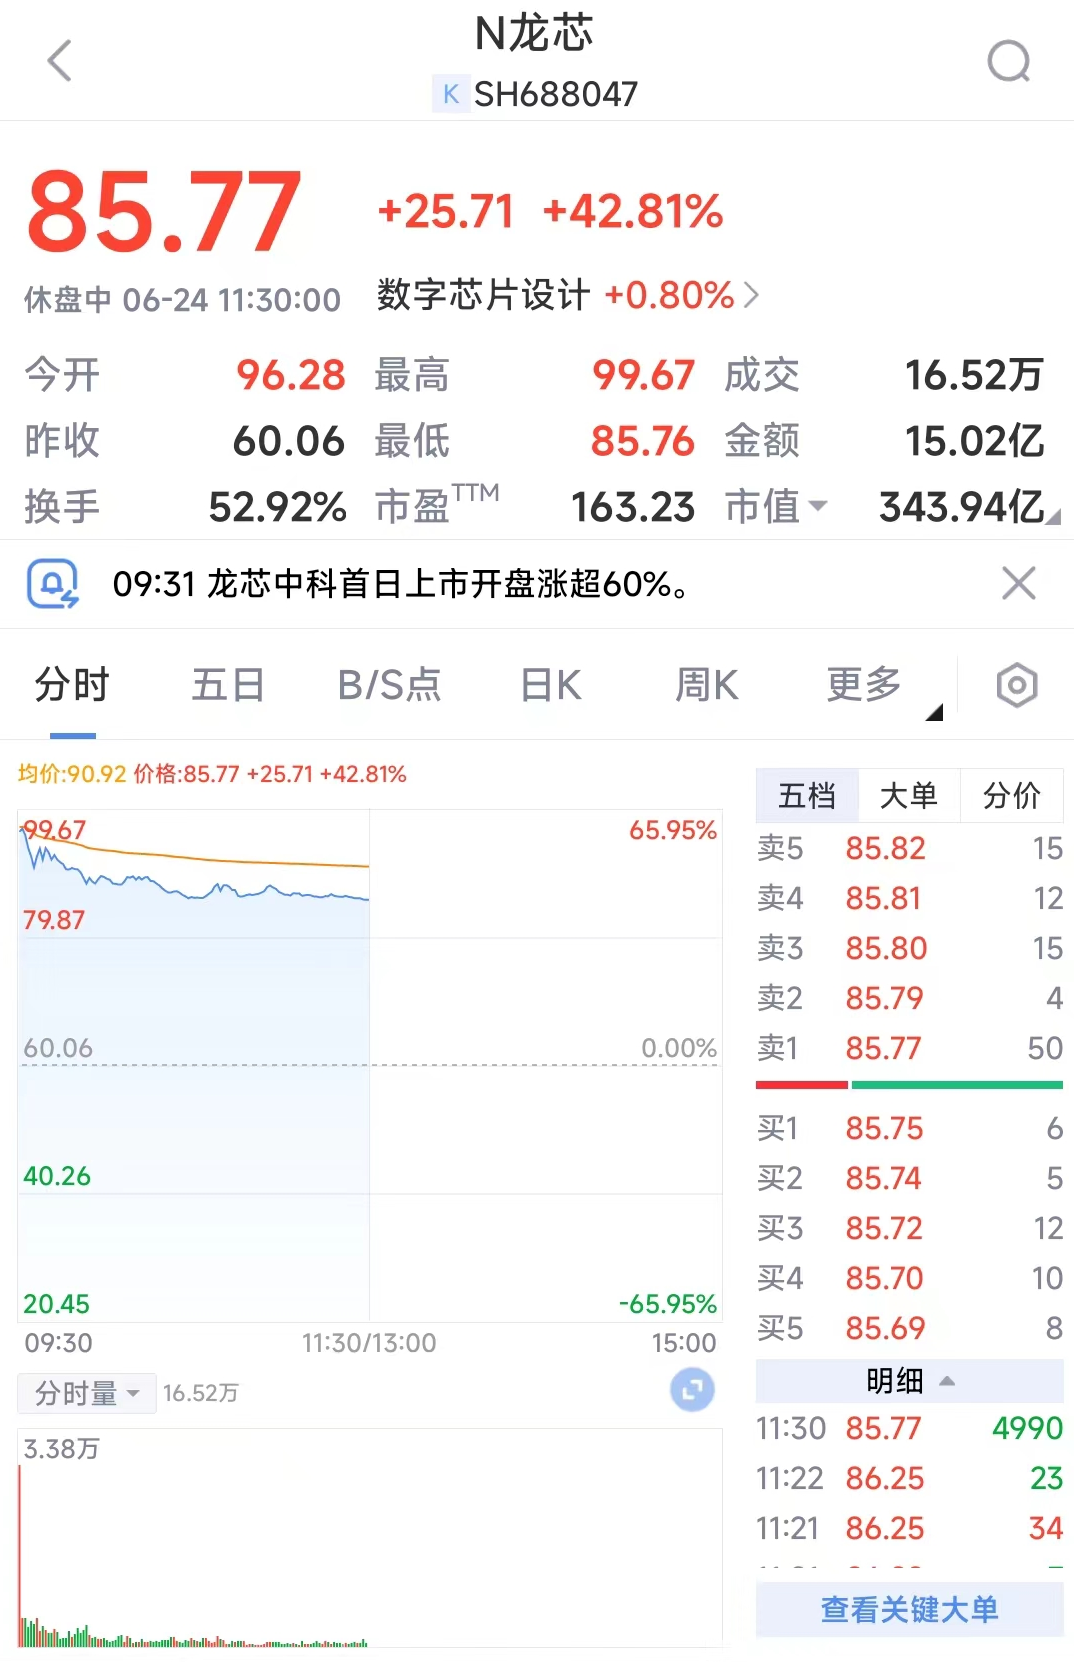The image size is (1074, 1662).
Task: Tap the 市盈TTM value 163.23
Action: [x=633, y=507]
